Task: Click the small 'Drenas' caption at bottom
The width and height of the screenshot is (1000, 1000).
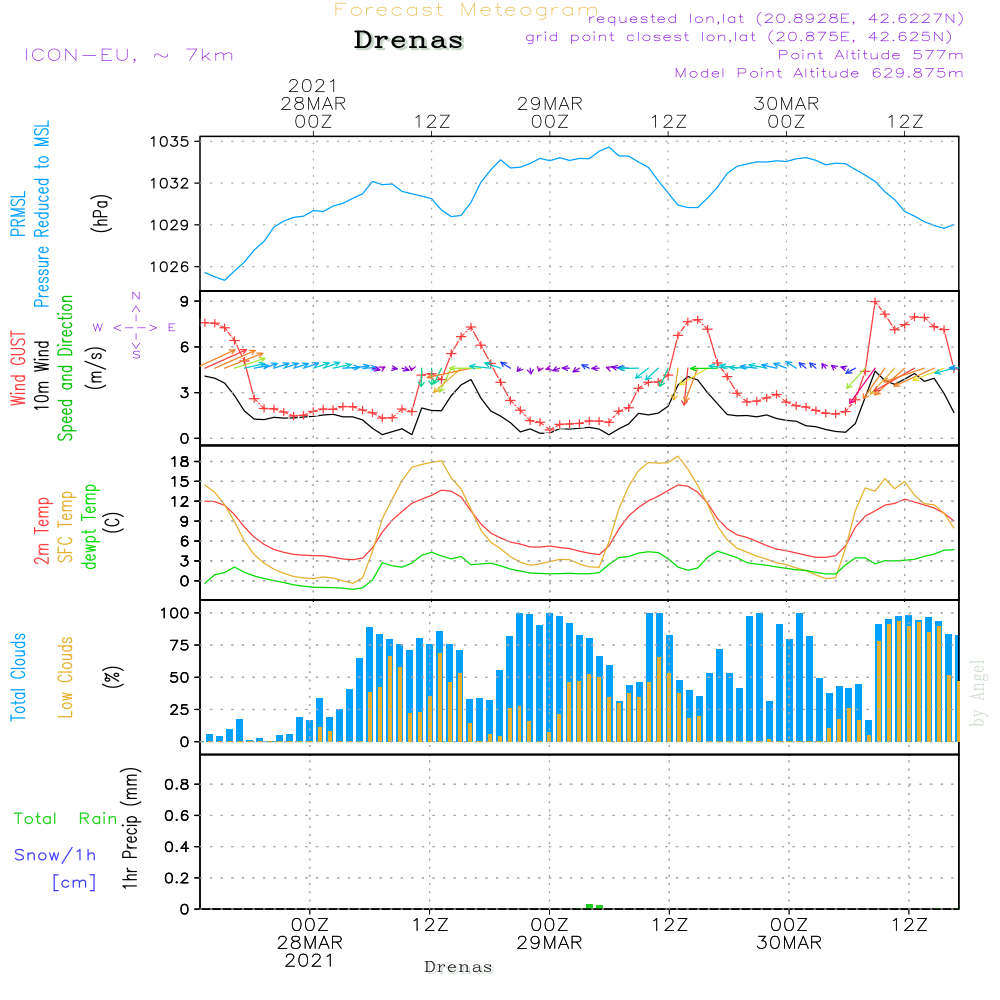Action: (x=459, y=967)
